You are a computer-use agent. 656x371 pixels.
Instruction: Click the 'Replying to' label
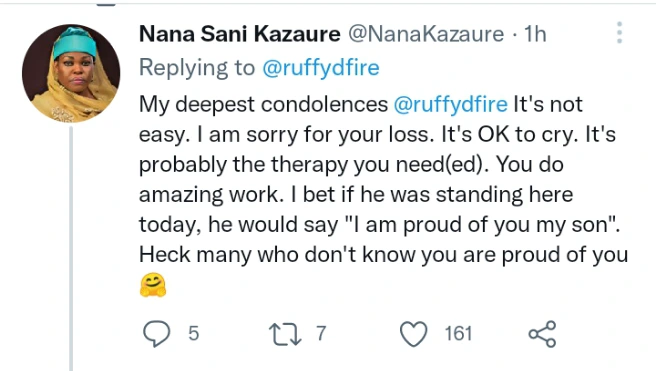tap(197, 68)
